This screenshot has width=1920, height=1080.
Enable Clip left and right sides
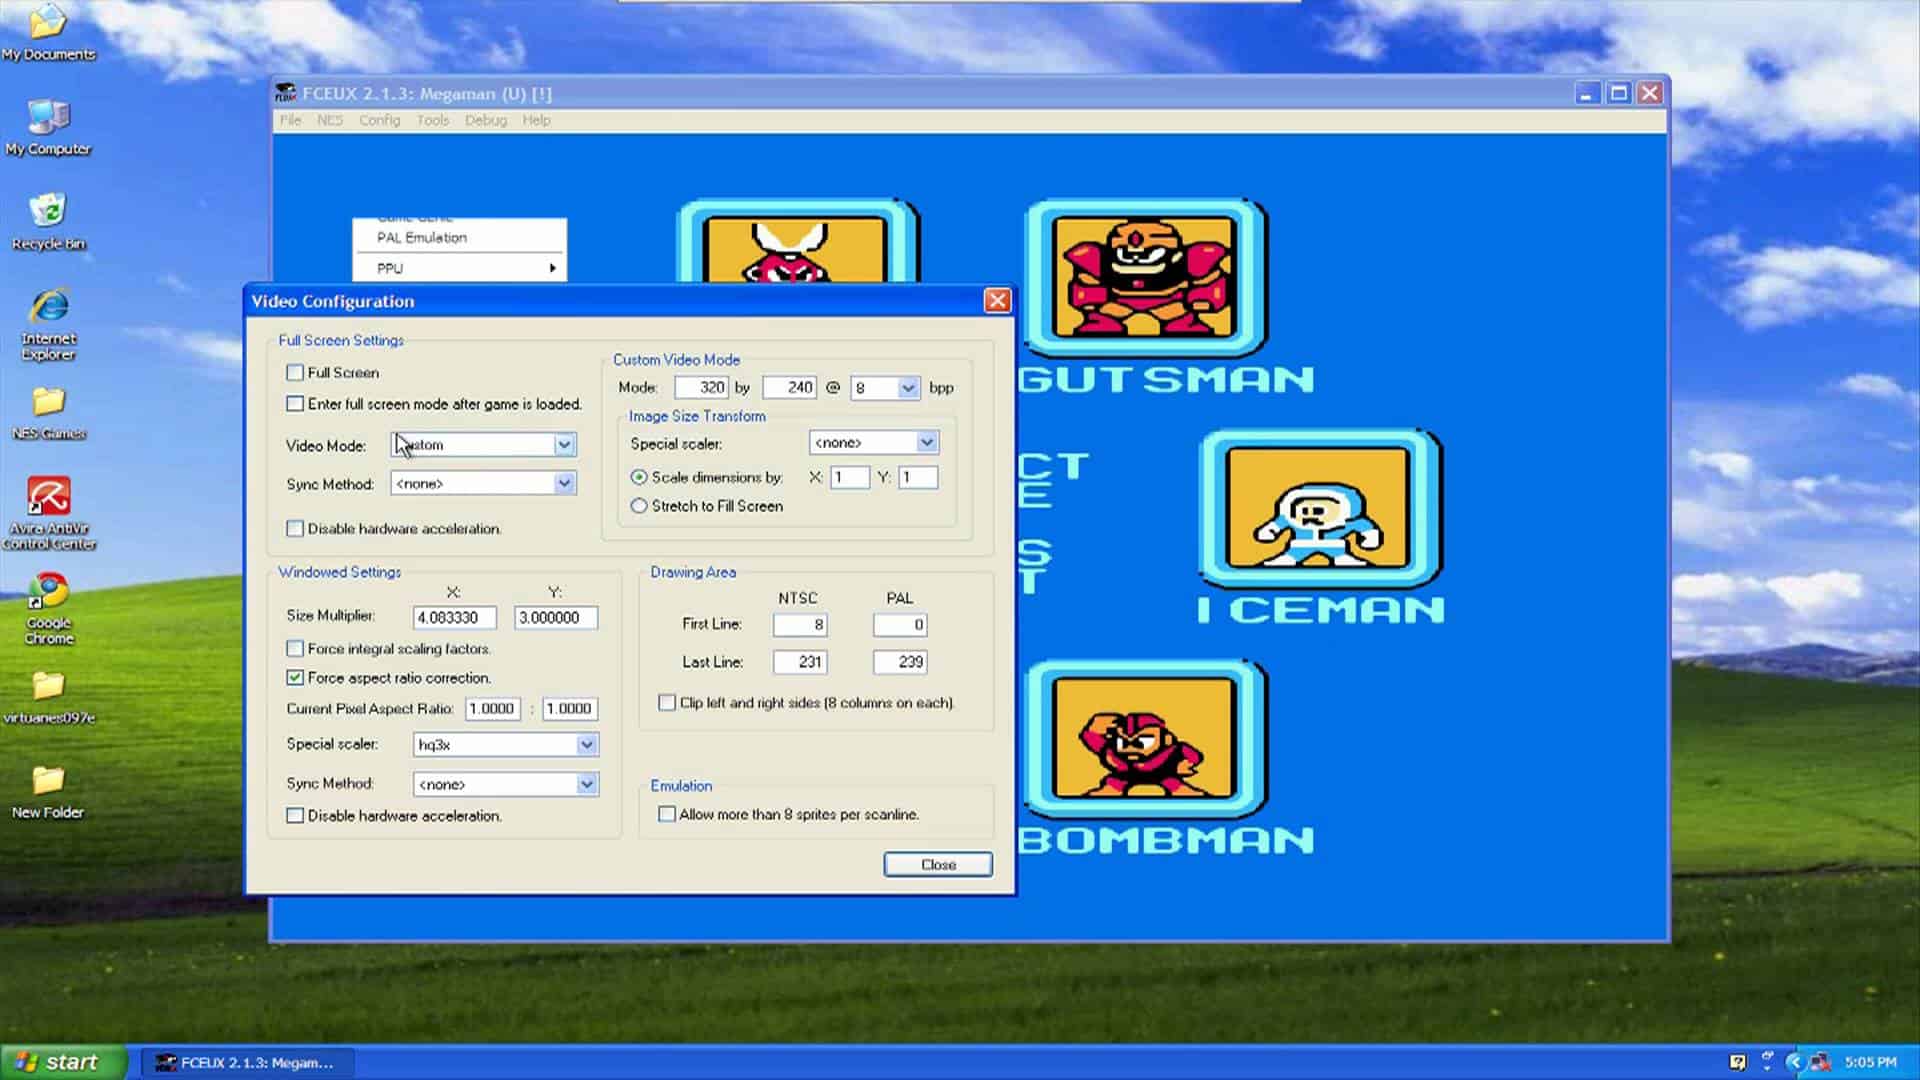[x=667, y=702]
